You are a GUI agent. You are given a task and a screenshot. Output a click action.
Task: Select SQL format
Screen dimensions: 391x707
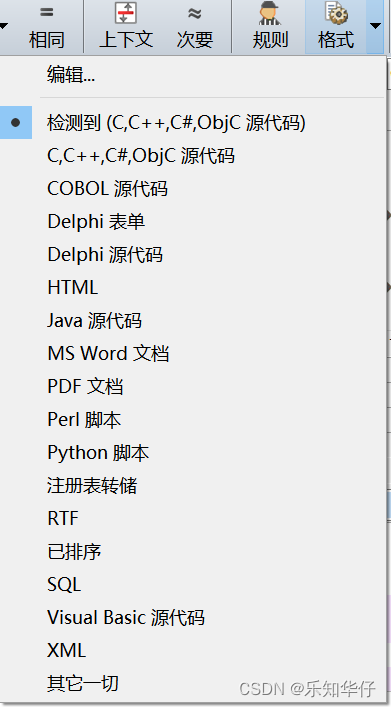[64, 584]
